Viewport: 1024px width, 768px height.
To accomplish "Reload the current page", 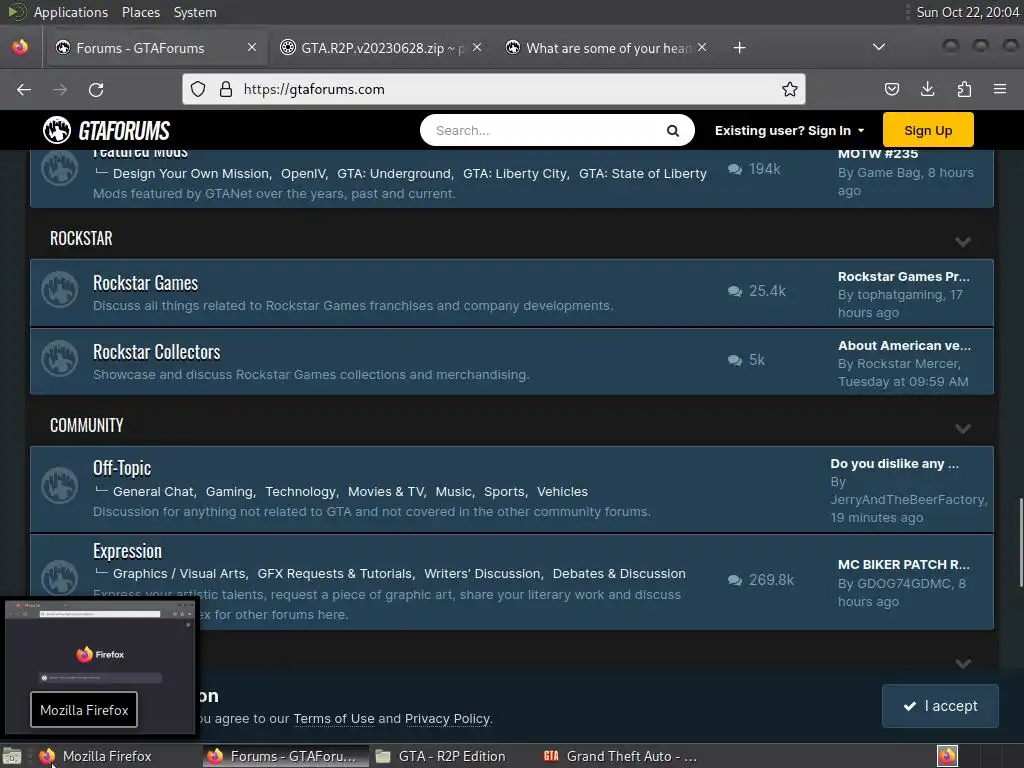I will pos(96,89).
